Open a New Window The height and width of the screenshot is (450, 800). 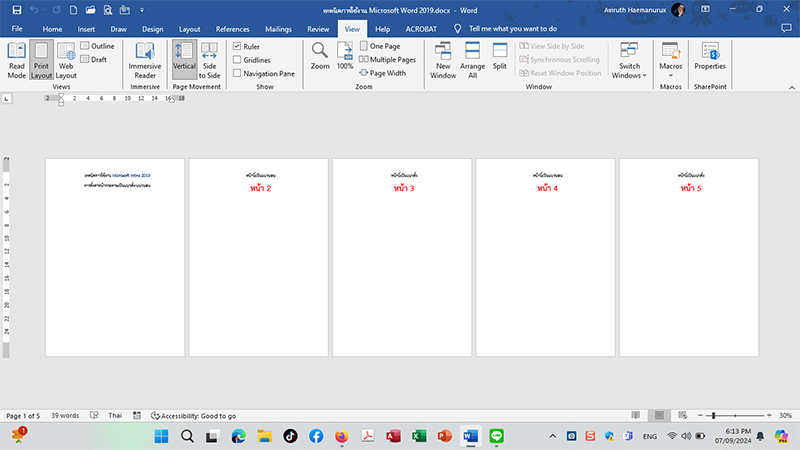click(443, 60)
